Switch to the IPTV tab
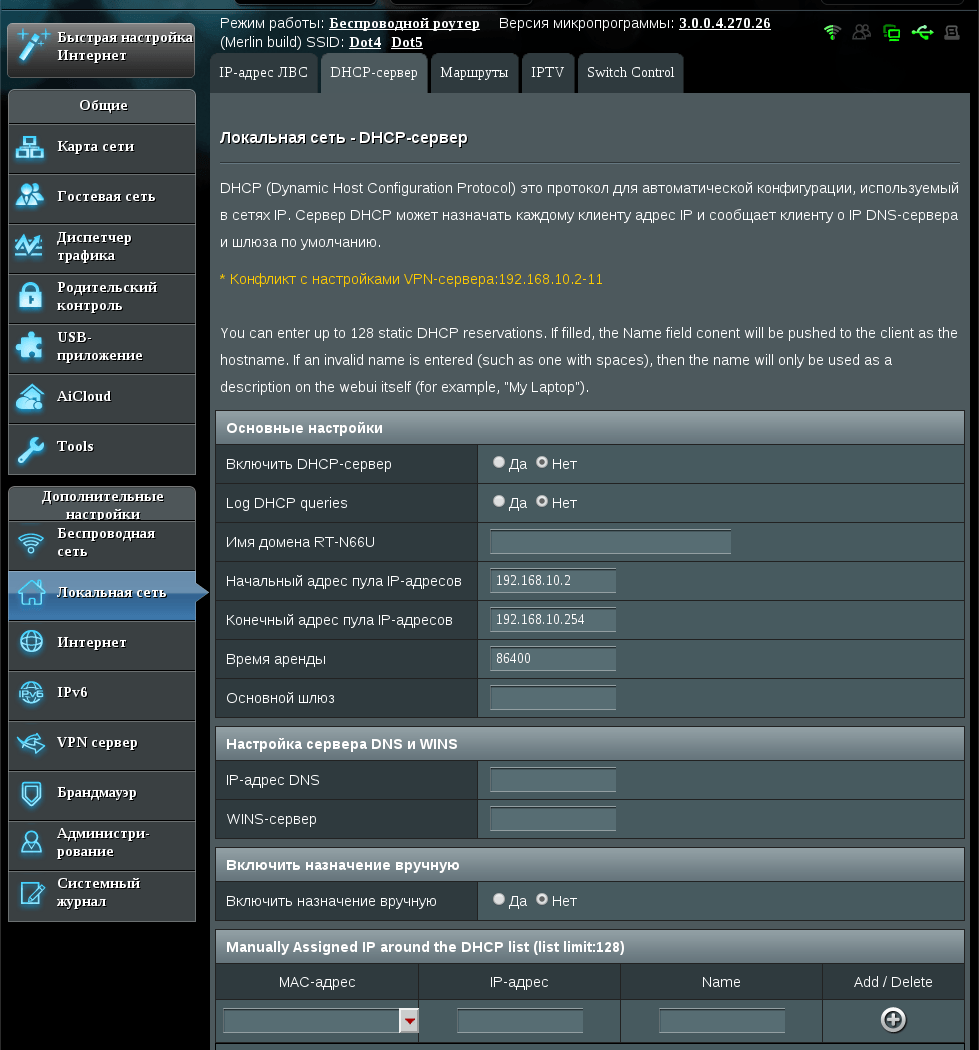979x1050 pixels. [x=547, y=73]
